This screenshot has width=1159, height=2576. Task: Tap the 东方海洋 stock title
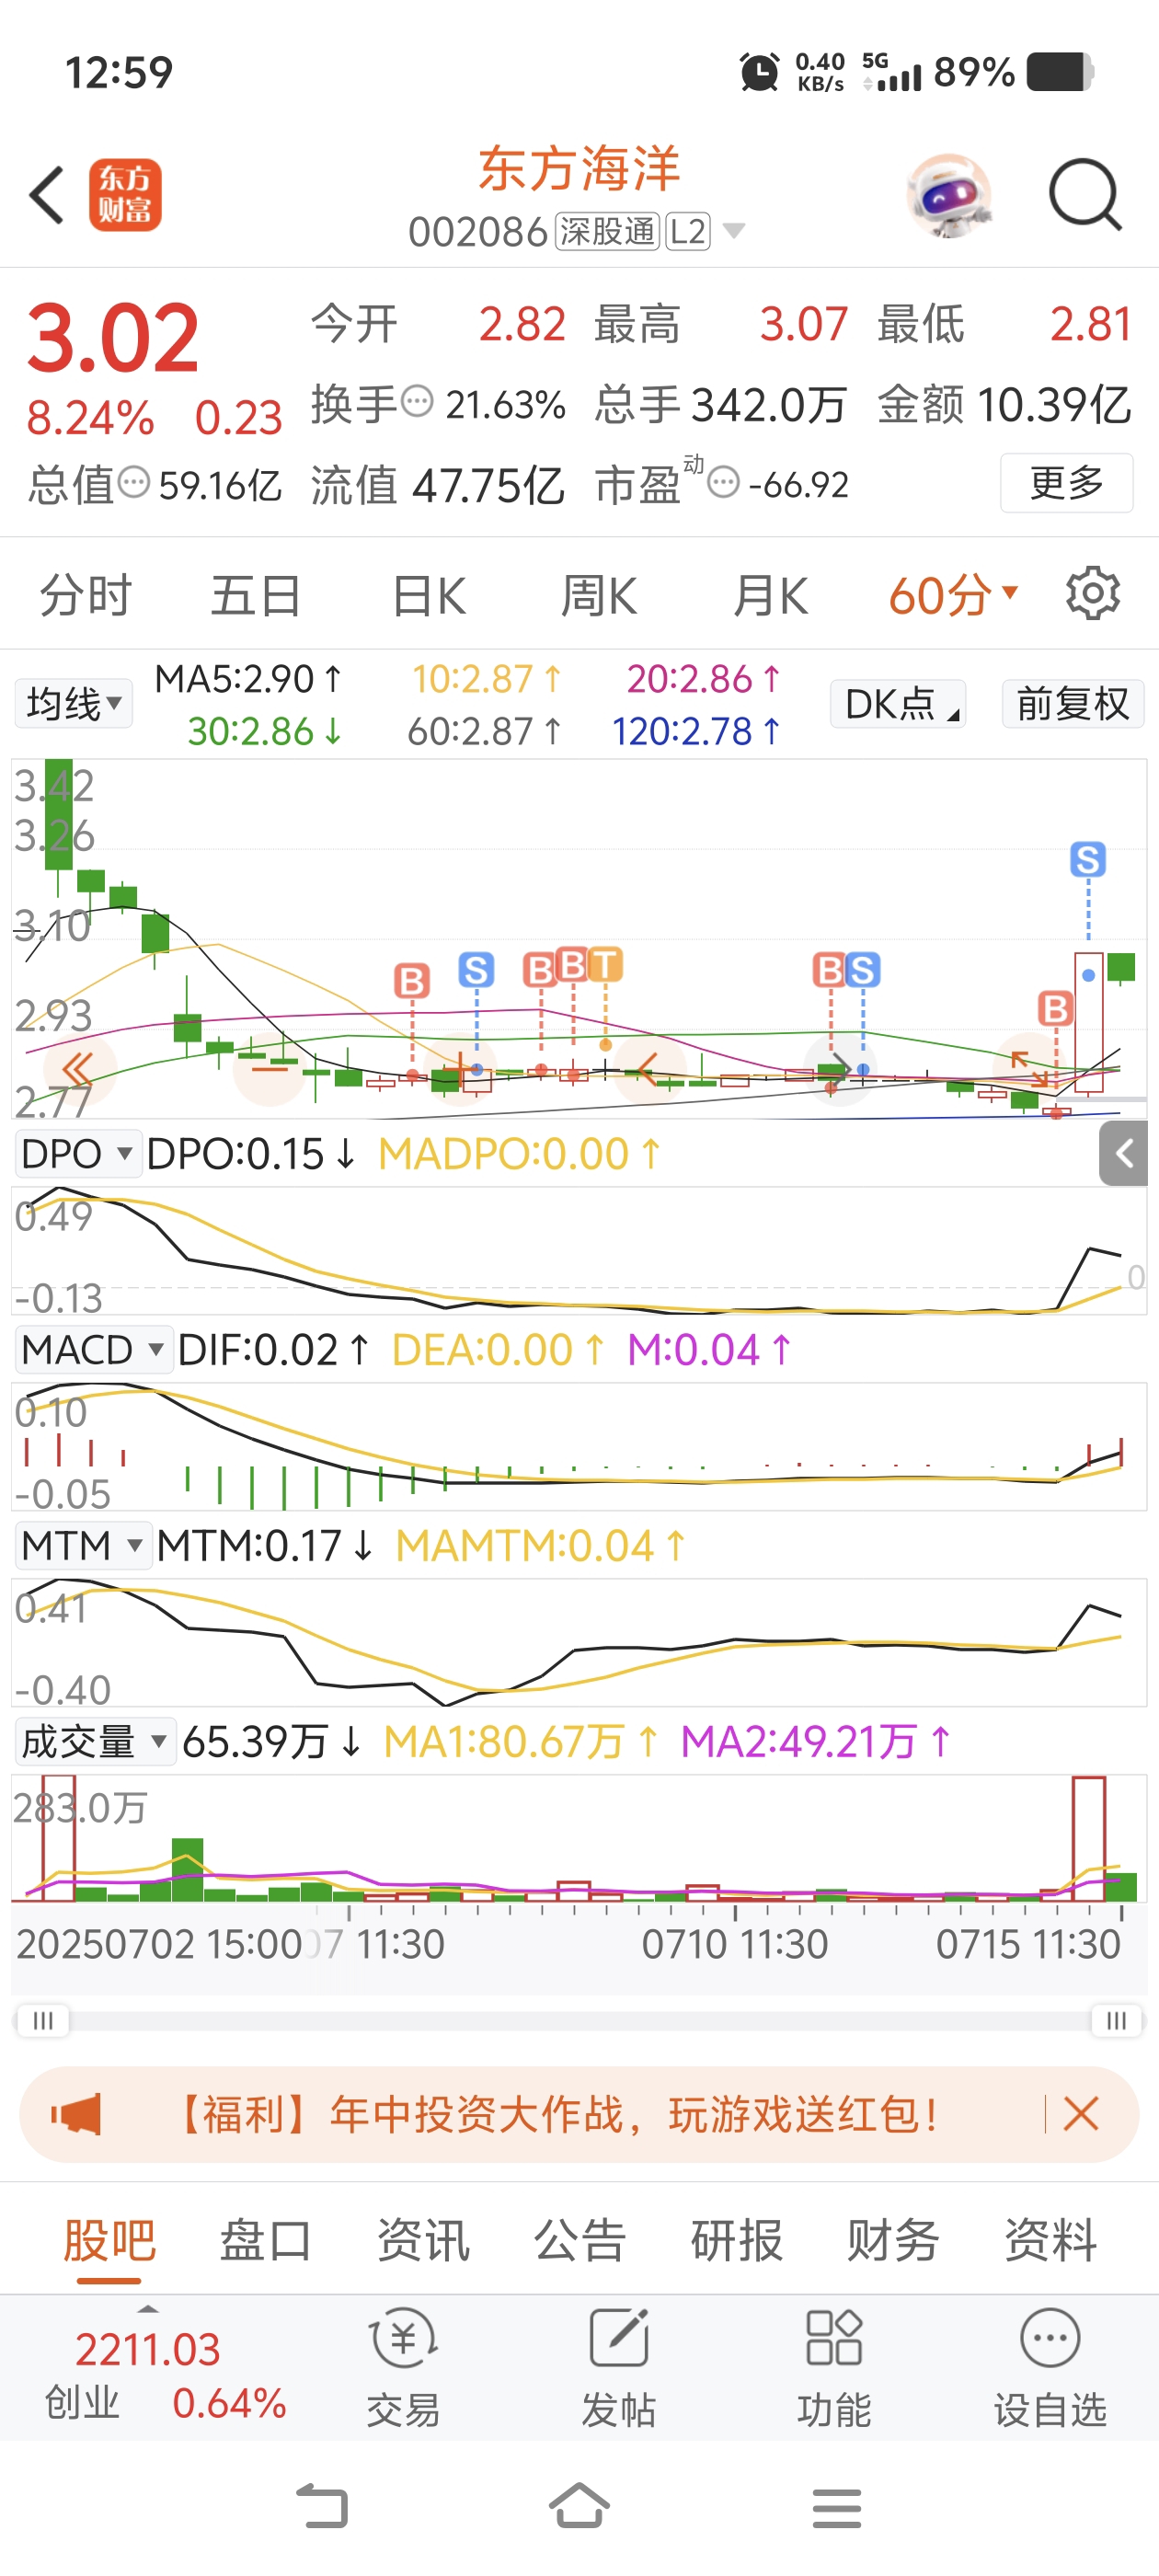(580, 167)
